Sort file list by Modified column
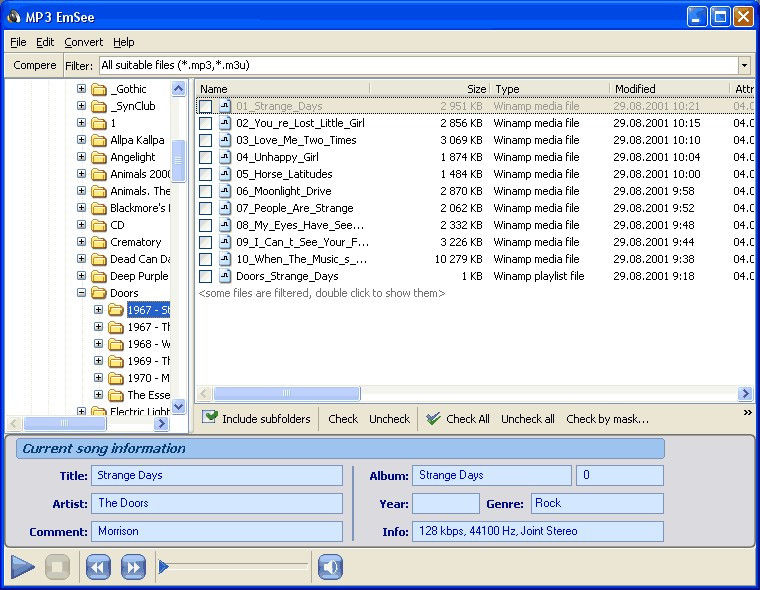This screenshot has height=590, width=760. [x=669, y=89]
